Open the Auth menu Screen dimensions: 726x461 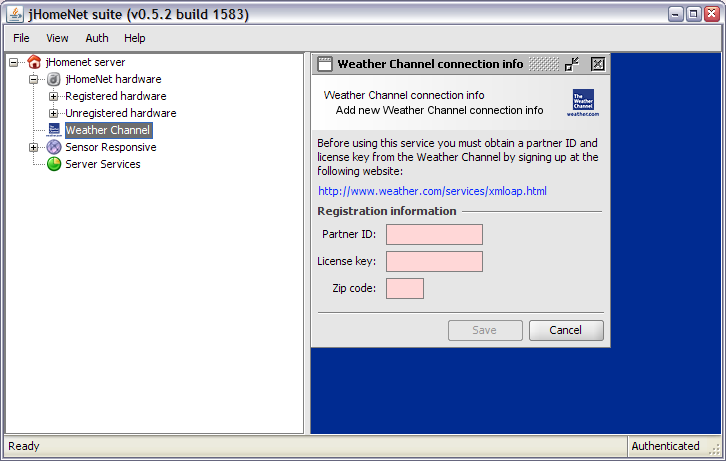tap(97, 38)
